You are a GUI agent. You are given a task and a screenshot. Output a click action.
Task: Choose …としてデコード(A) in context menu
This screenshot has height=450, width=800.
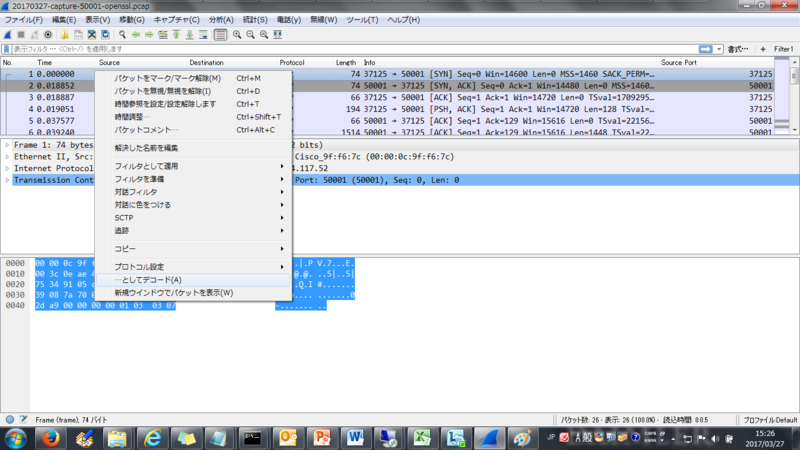click(x=193, y=280)
